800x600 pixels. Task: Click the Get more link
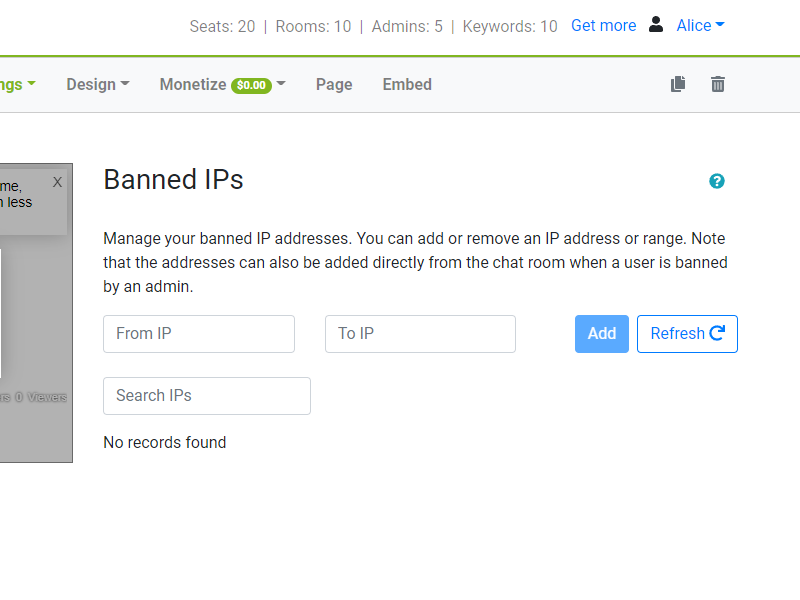603,25
